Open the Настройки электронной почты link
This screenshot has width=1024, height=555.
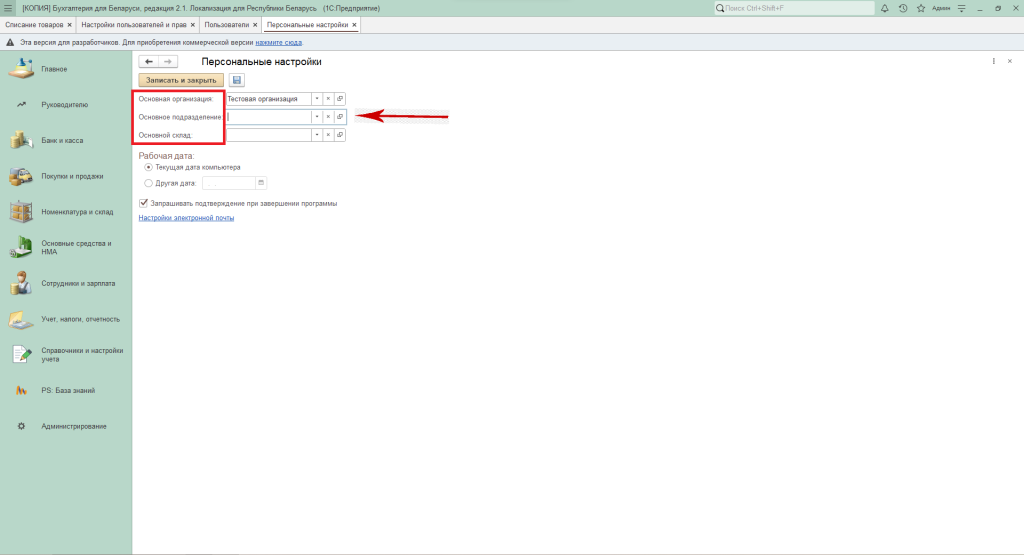coord(186,218)
